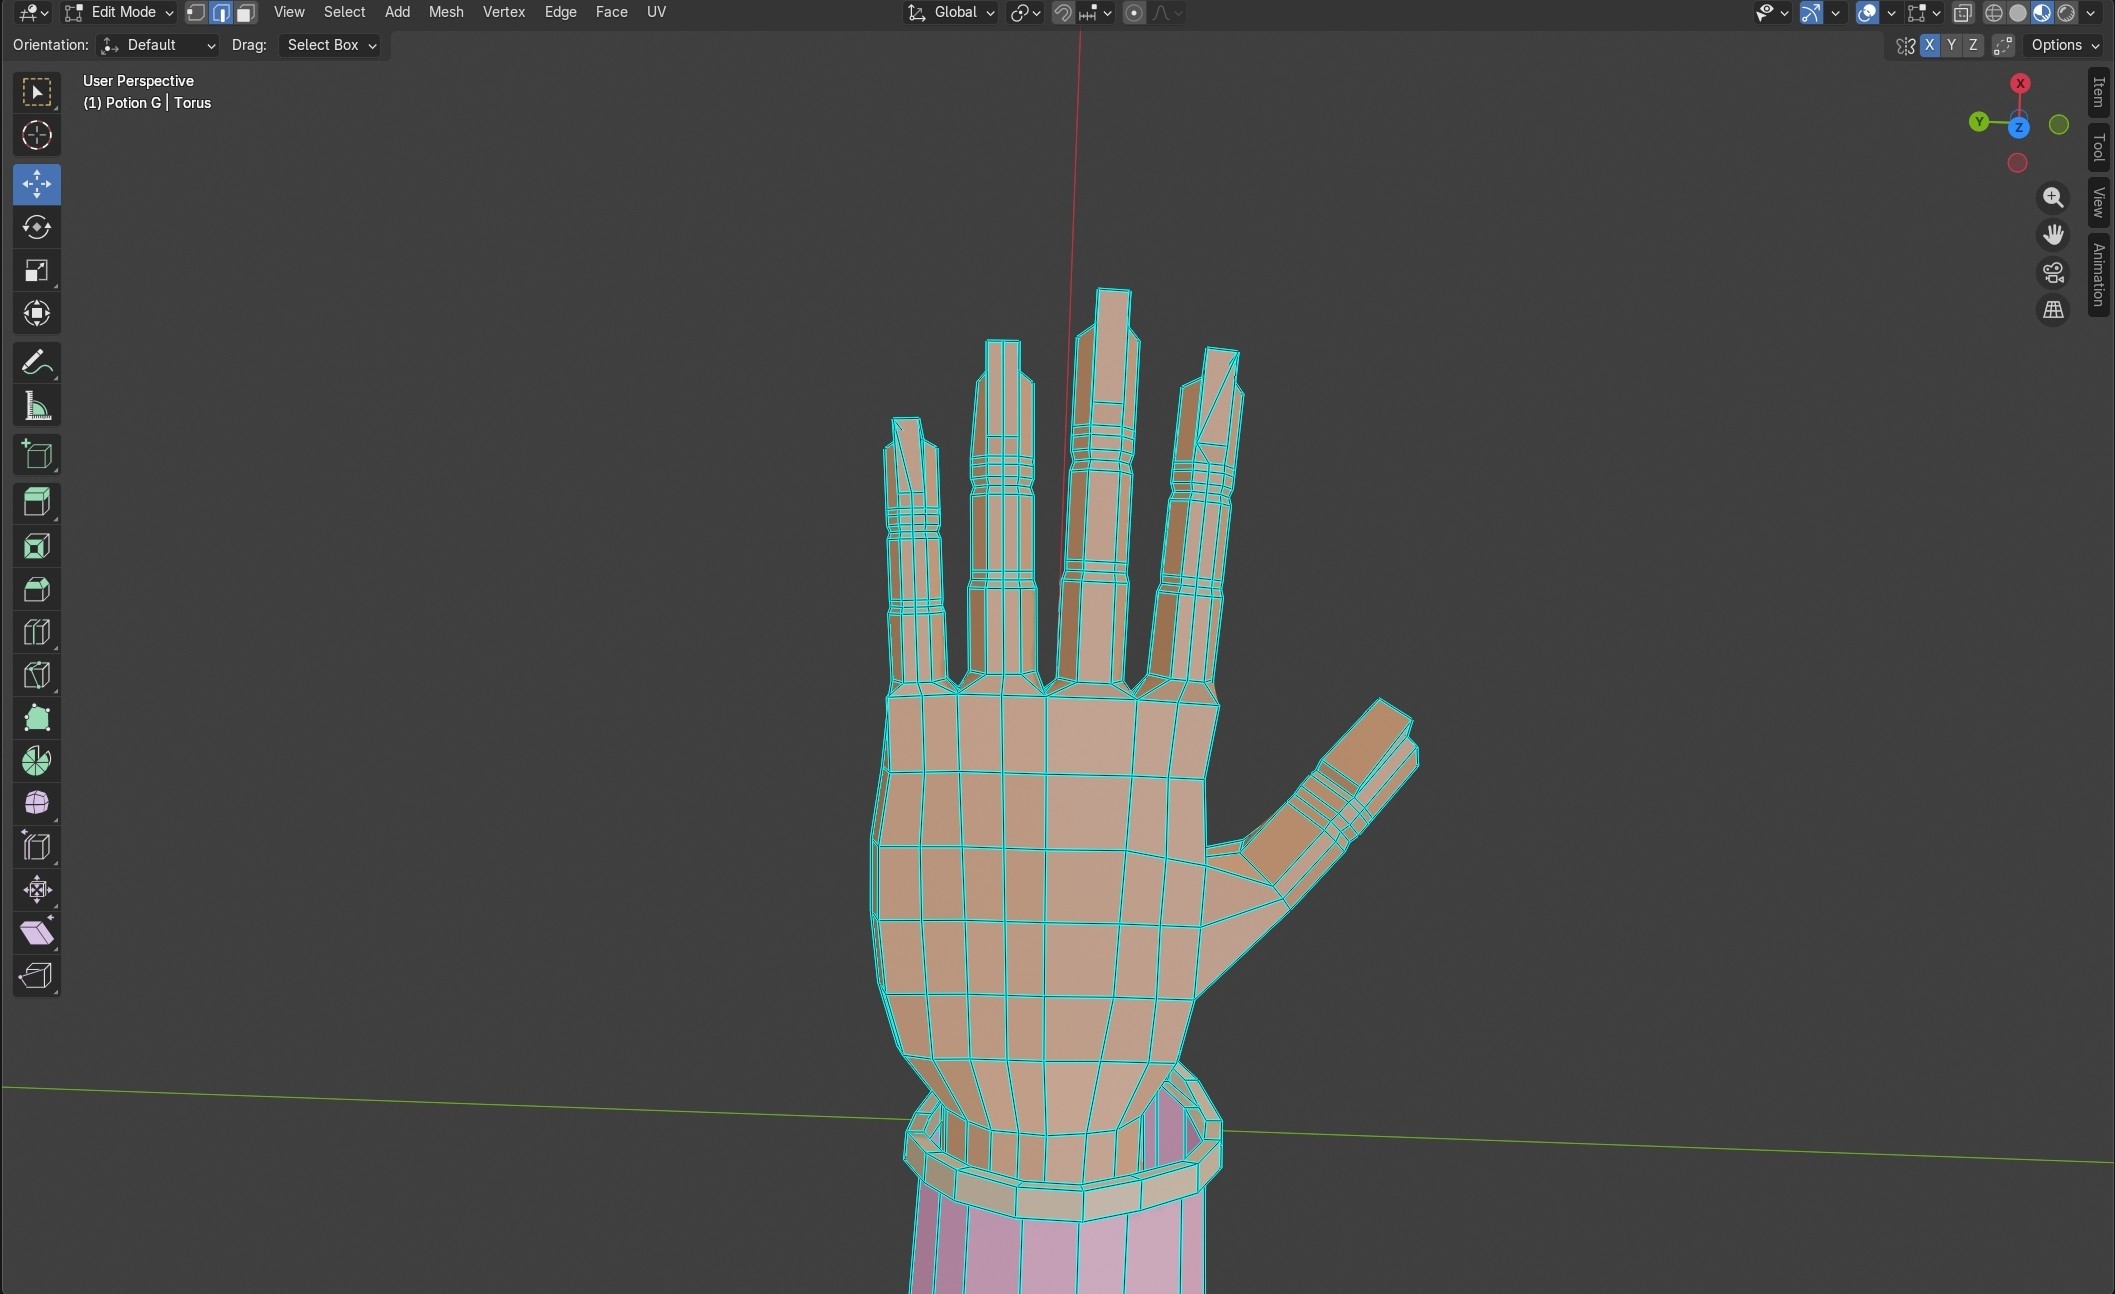The width and height of the screenshot is (2115, 1294).
Task: Toggle camera view button
Action: (x=2053, y=272)
